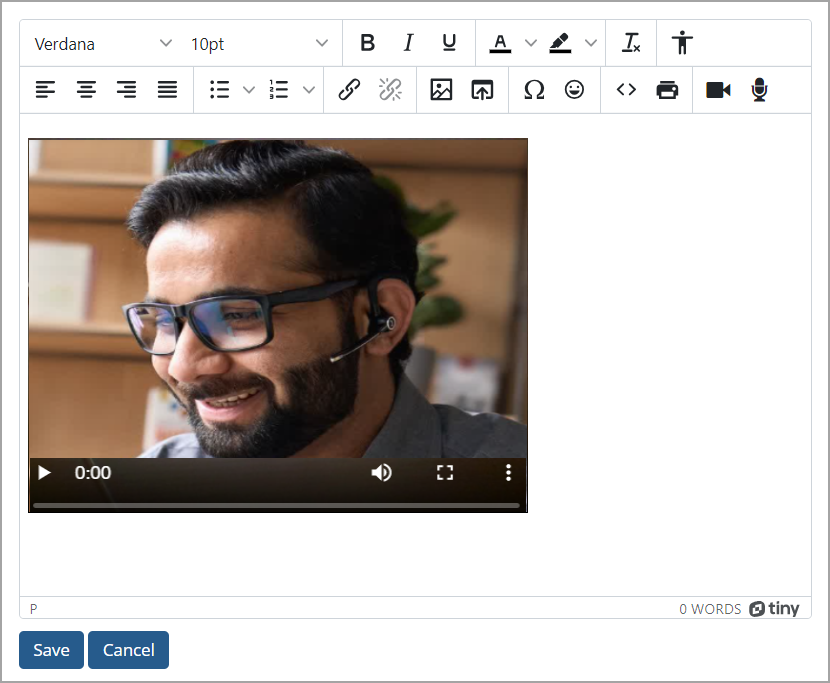Click the Cancel button
This screenshot has height=683, width=830.
point(129,650)
